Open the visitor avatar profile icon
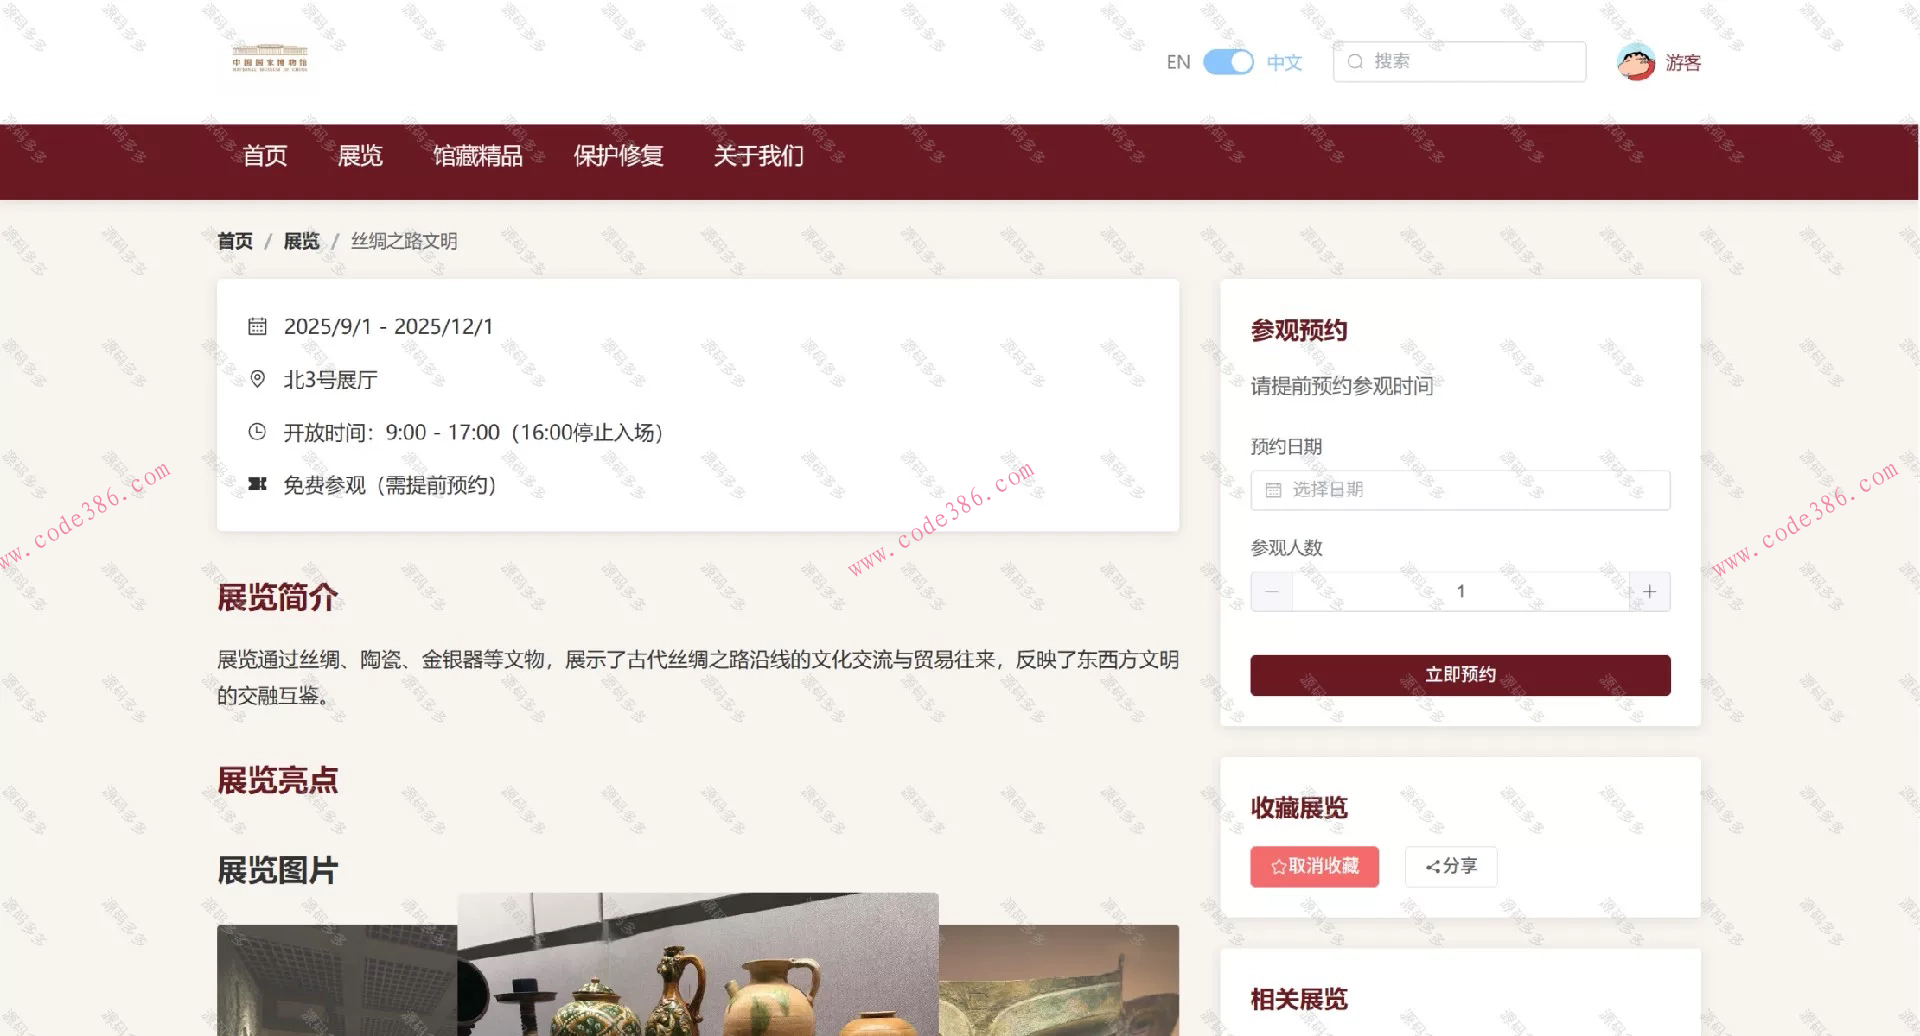This screenshot has width=1920, height=1036. [x=1636, y=61]
